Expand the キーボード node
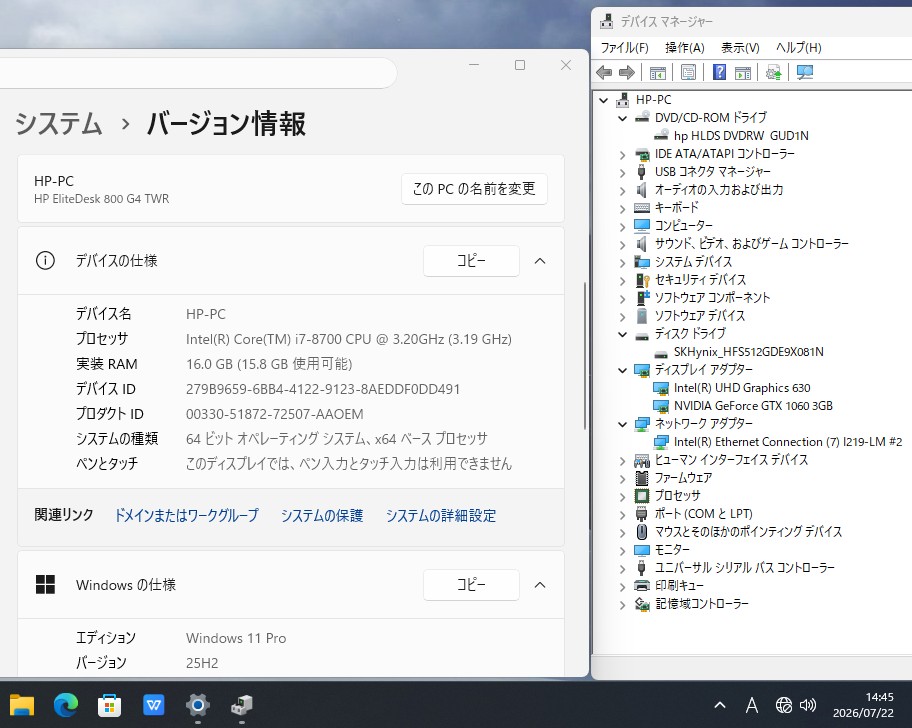This screenshot has height=728, width=912. tap(622, 209)
